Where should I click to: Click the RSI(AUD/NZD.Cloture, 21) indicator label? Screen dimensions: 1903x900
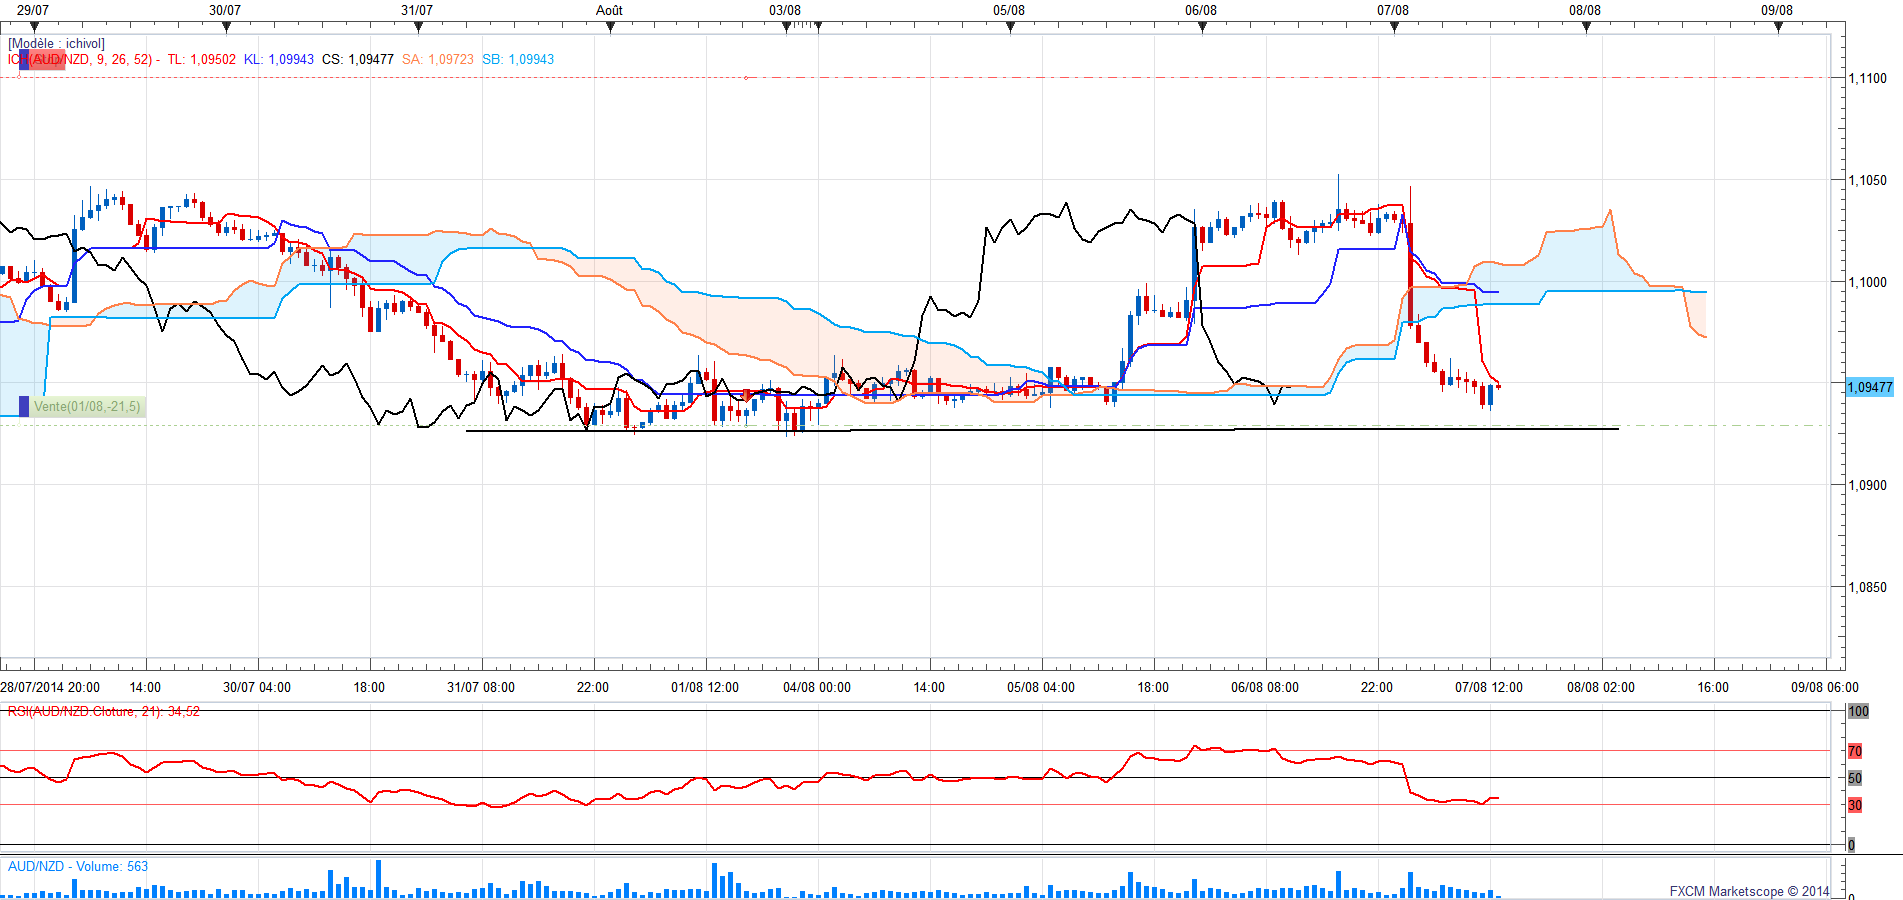pyautogui.click(x=103, y=712)
